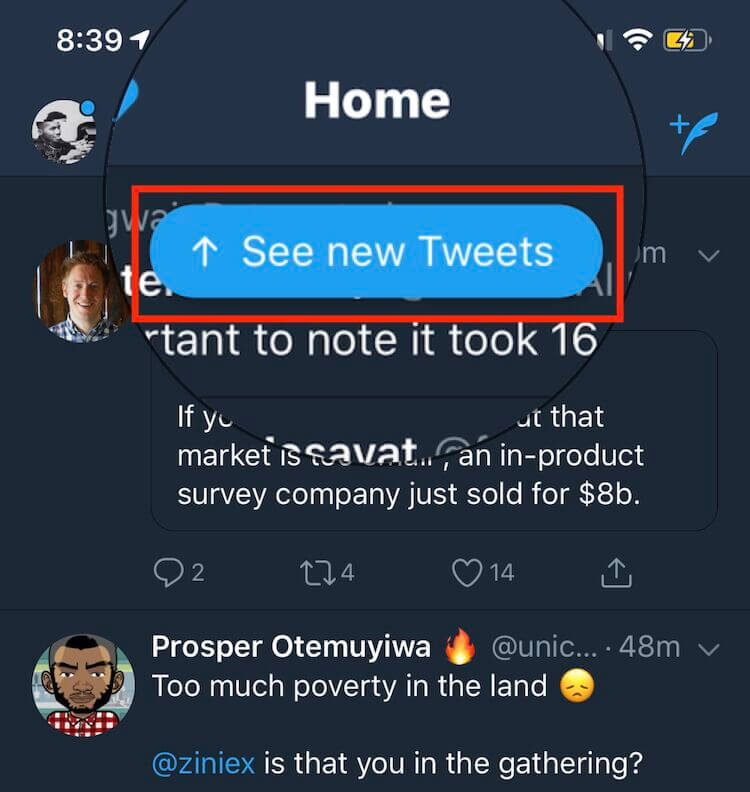Retweet the tweet with 4 retweets
The height and width of the screenshot is (792, 750).
coord(316,572)
